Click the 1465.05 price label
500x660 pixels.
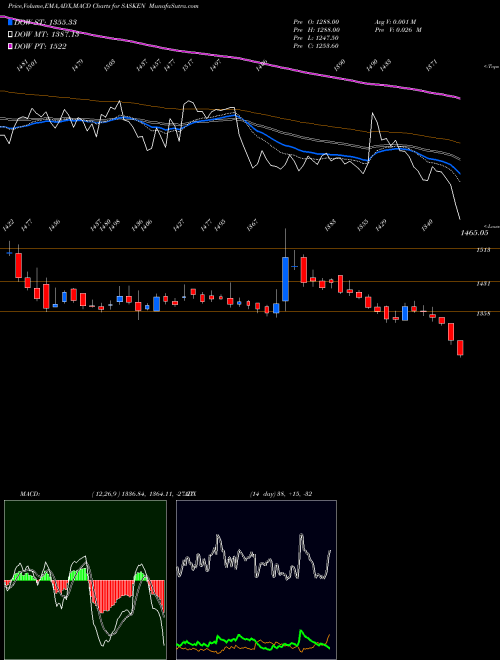474,232
